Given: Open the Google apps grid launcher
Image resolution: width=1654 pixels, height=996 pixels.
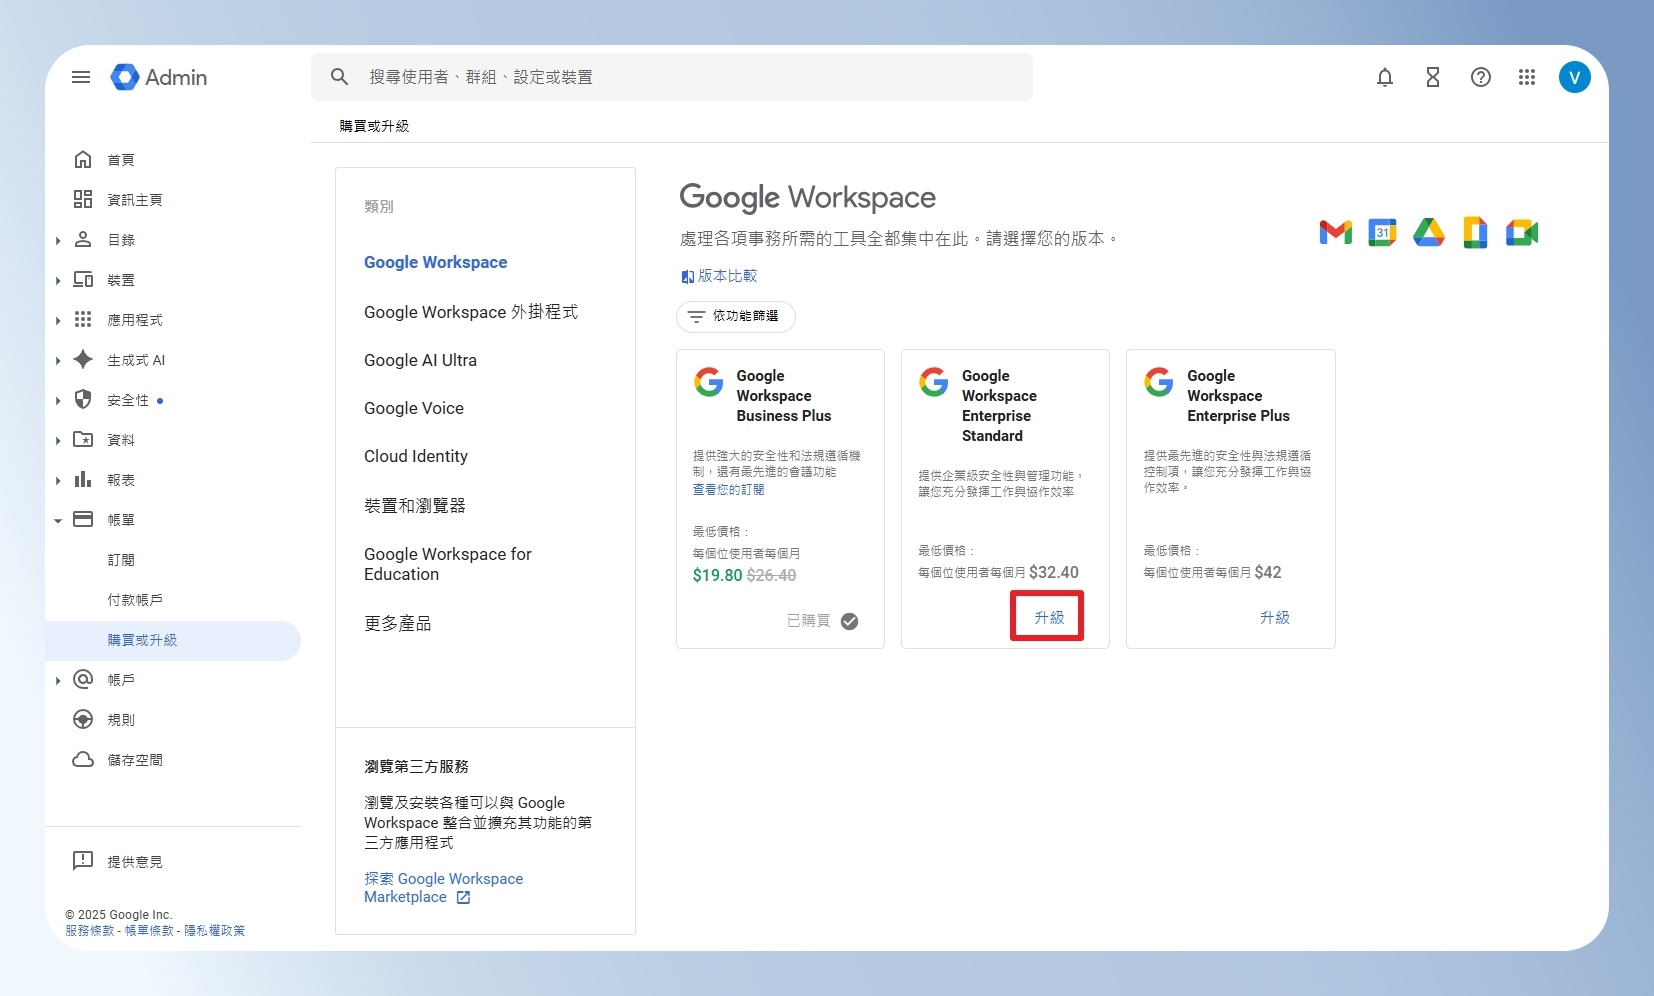Looking at the screenshot, I should point(1527,77).
